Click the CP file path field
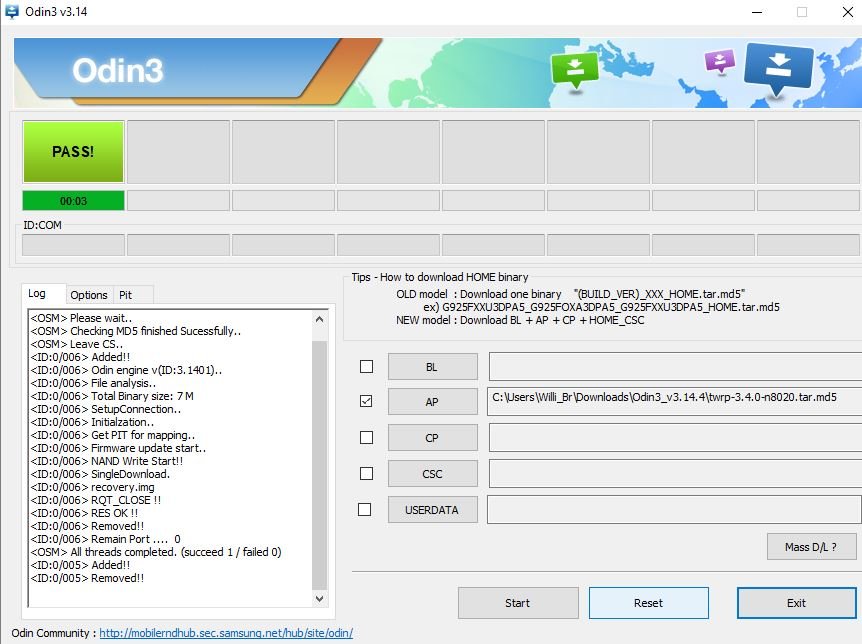 pos(675,438)
